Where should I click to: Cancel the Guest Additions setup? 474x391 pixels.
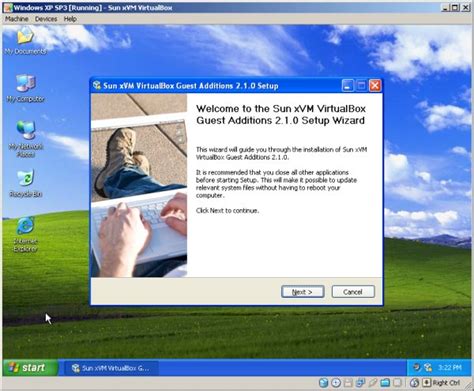click(353, 292)
